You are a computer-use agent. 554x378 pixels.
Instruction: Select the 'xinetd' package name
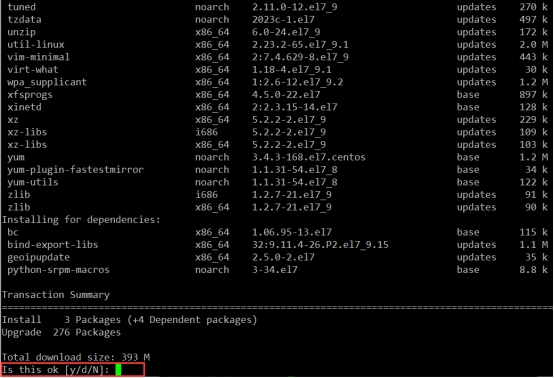tap(24, 107)
